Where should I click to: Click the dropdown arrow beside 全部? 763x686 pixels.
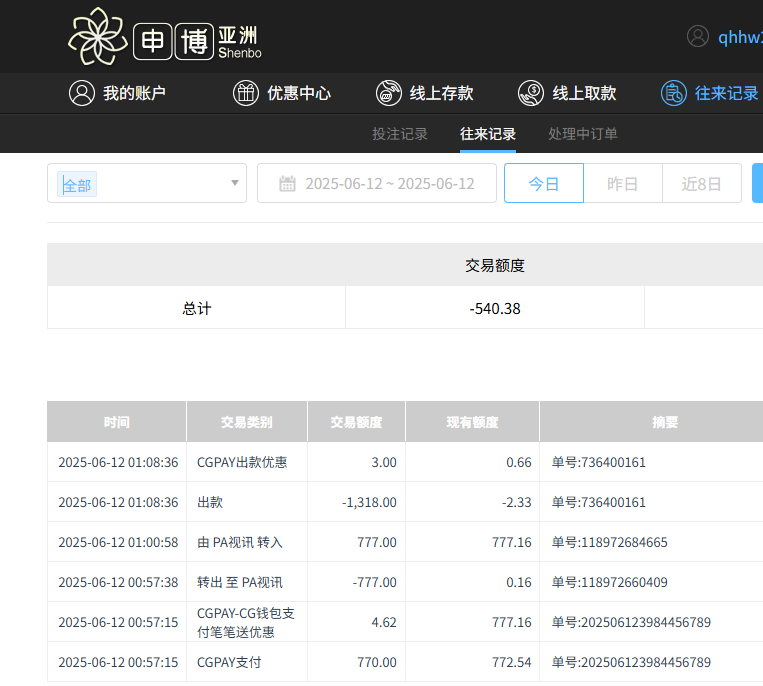(x=235, y=184)
